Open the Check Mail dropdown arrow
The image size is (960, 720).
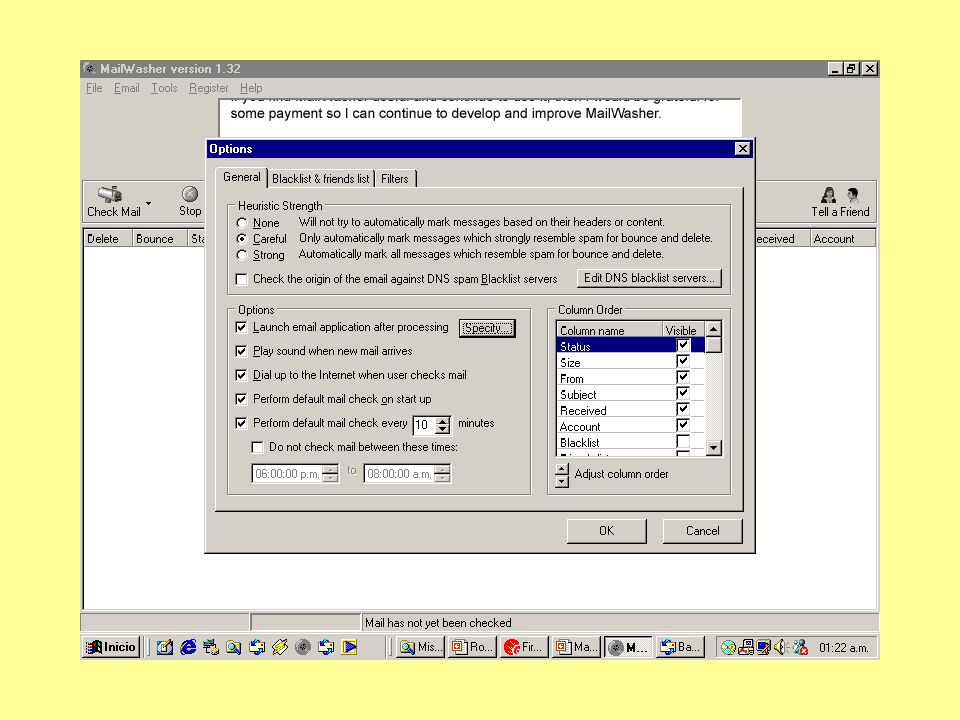(148, 203)
